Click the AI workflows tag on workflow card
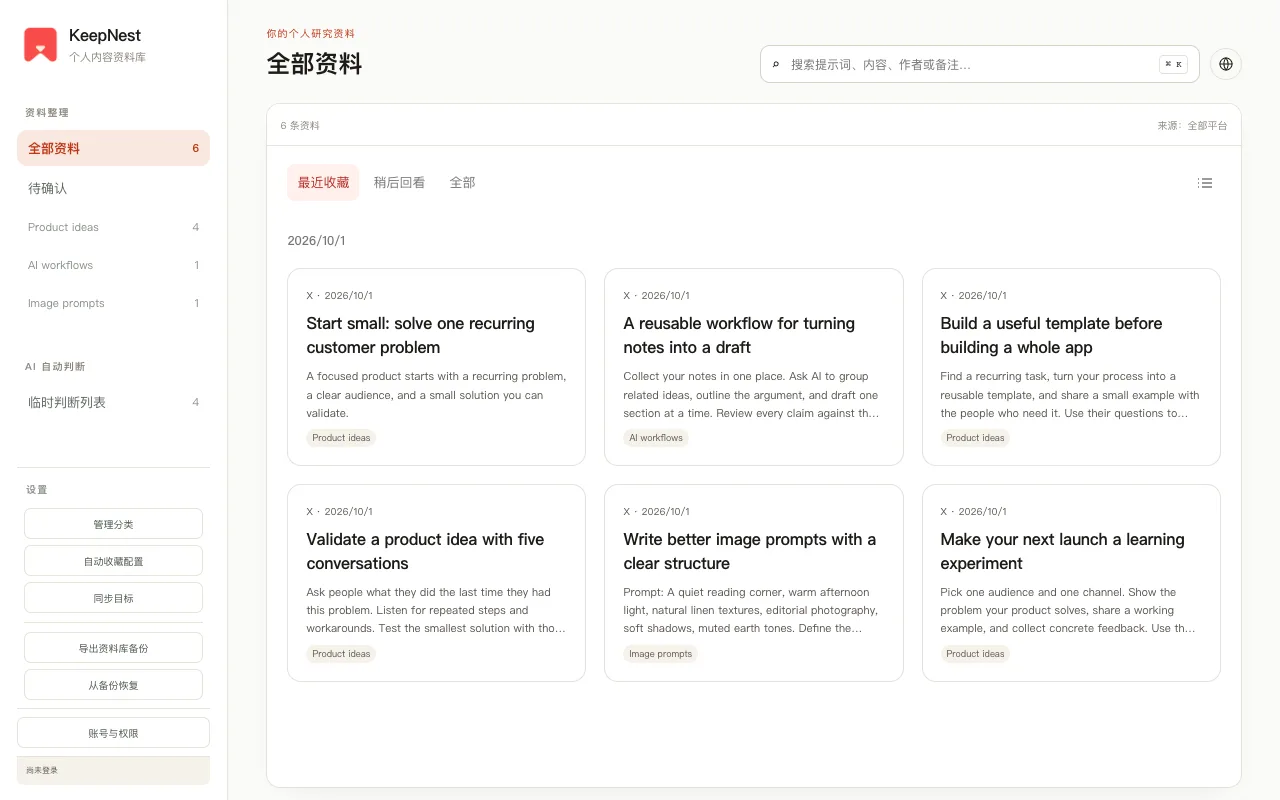1280x800 pixels. pos(656,438)
